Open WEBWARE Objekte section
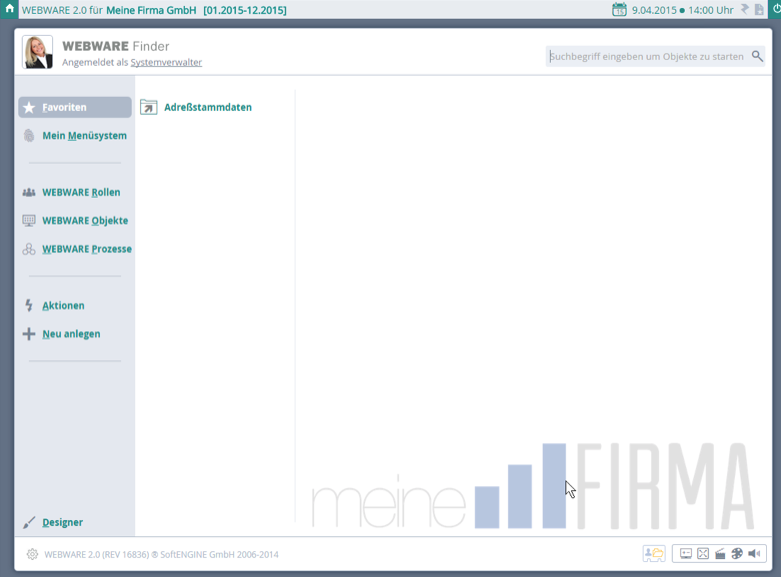The image size is (781, 580). pos(85,221)
